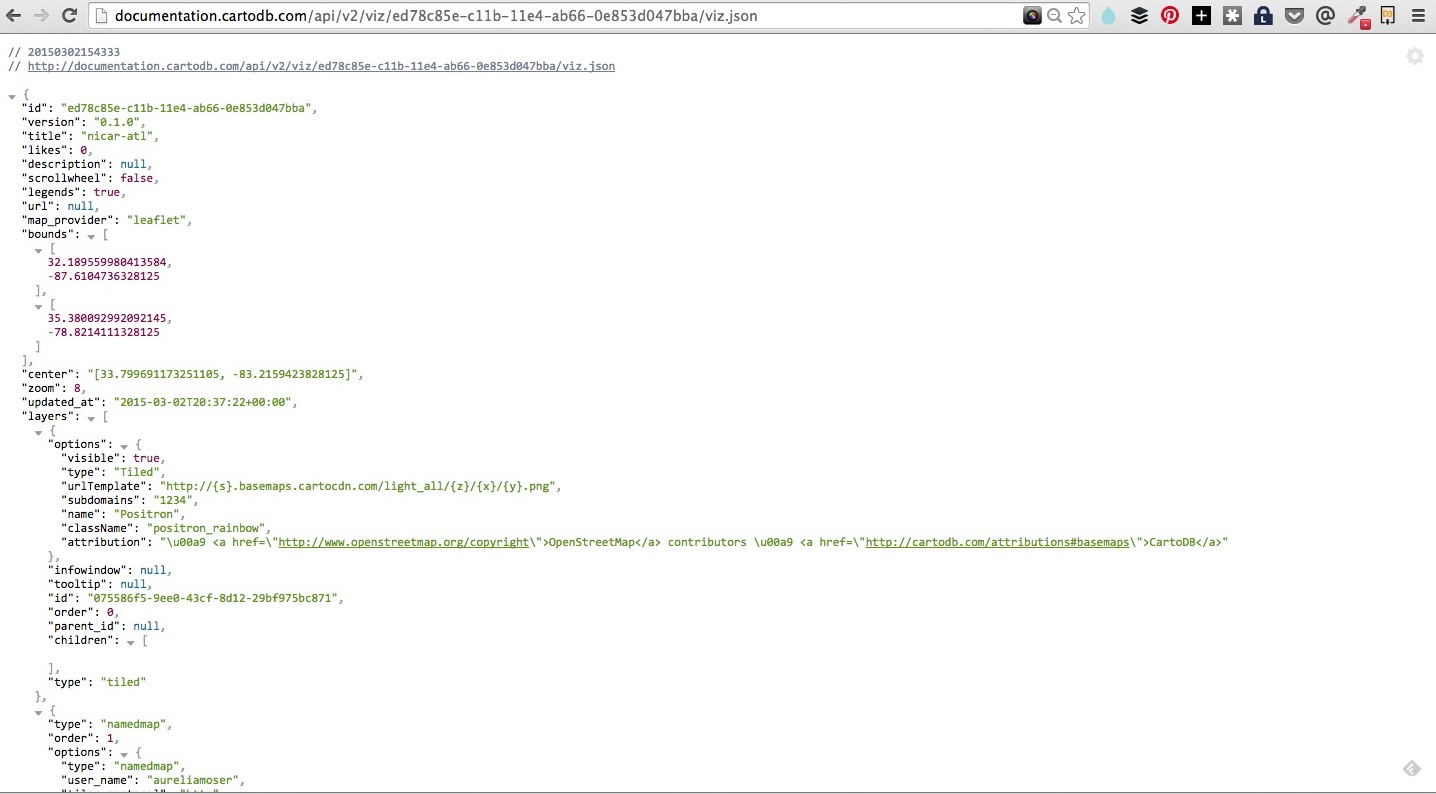This screenshot has height=794, width=1436.
Task: Collapse the namedmap "options" object
Action: (x=124, y=753)
